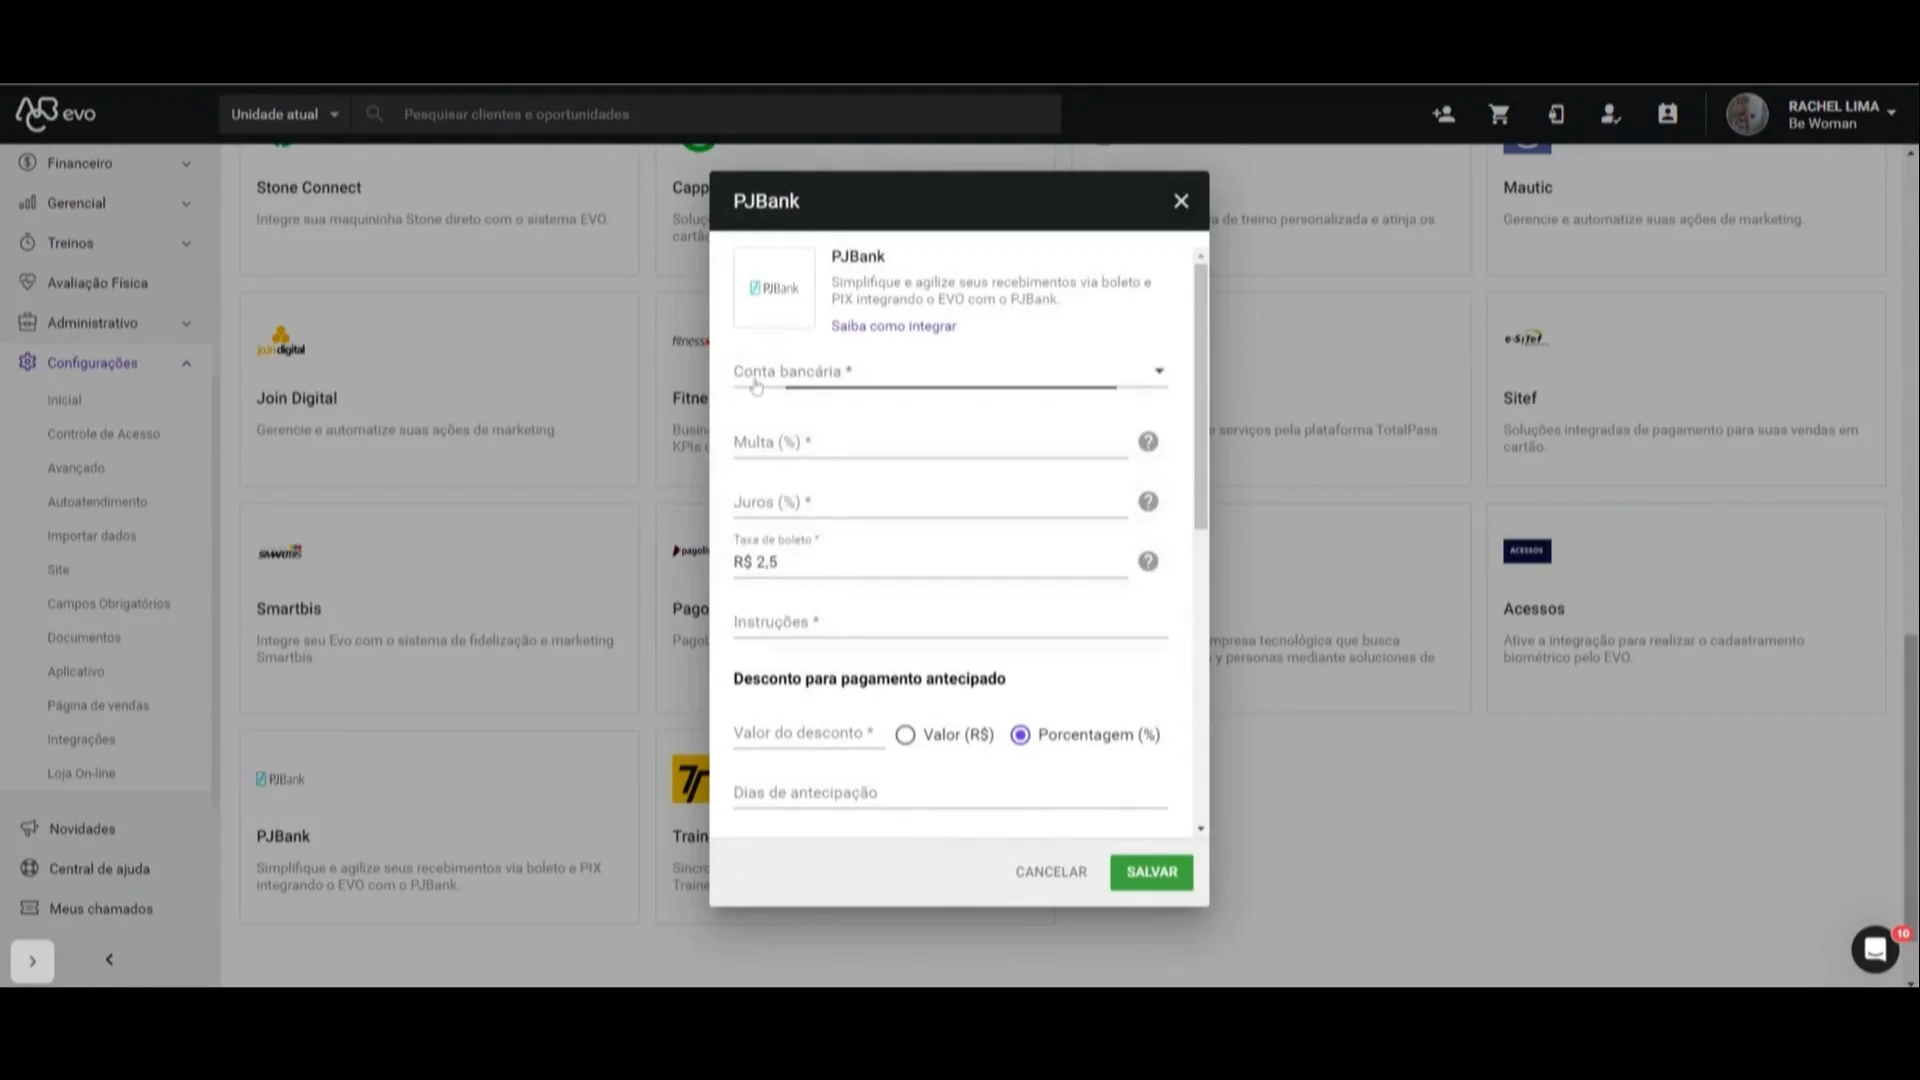
Task: Open the Conta bancária dropdown
Action: (x=949, y=372)
